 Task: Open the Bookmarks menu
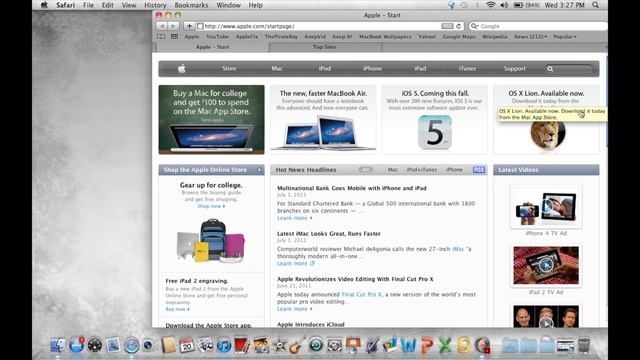[191, 5]
